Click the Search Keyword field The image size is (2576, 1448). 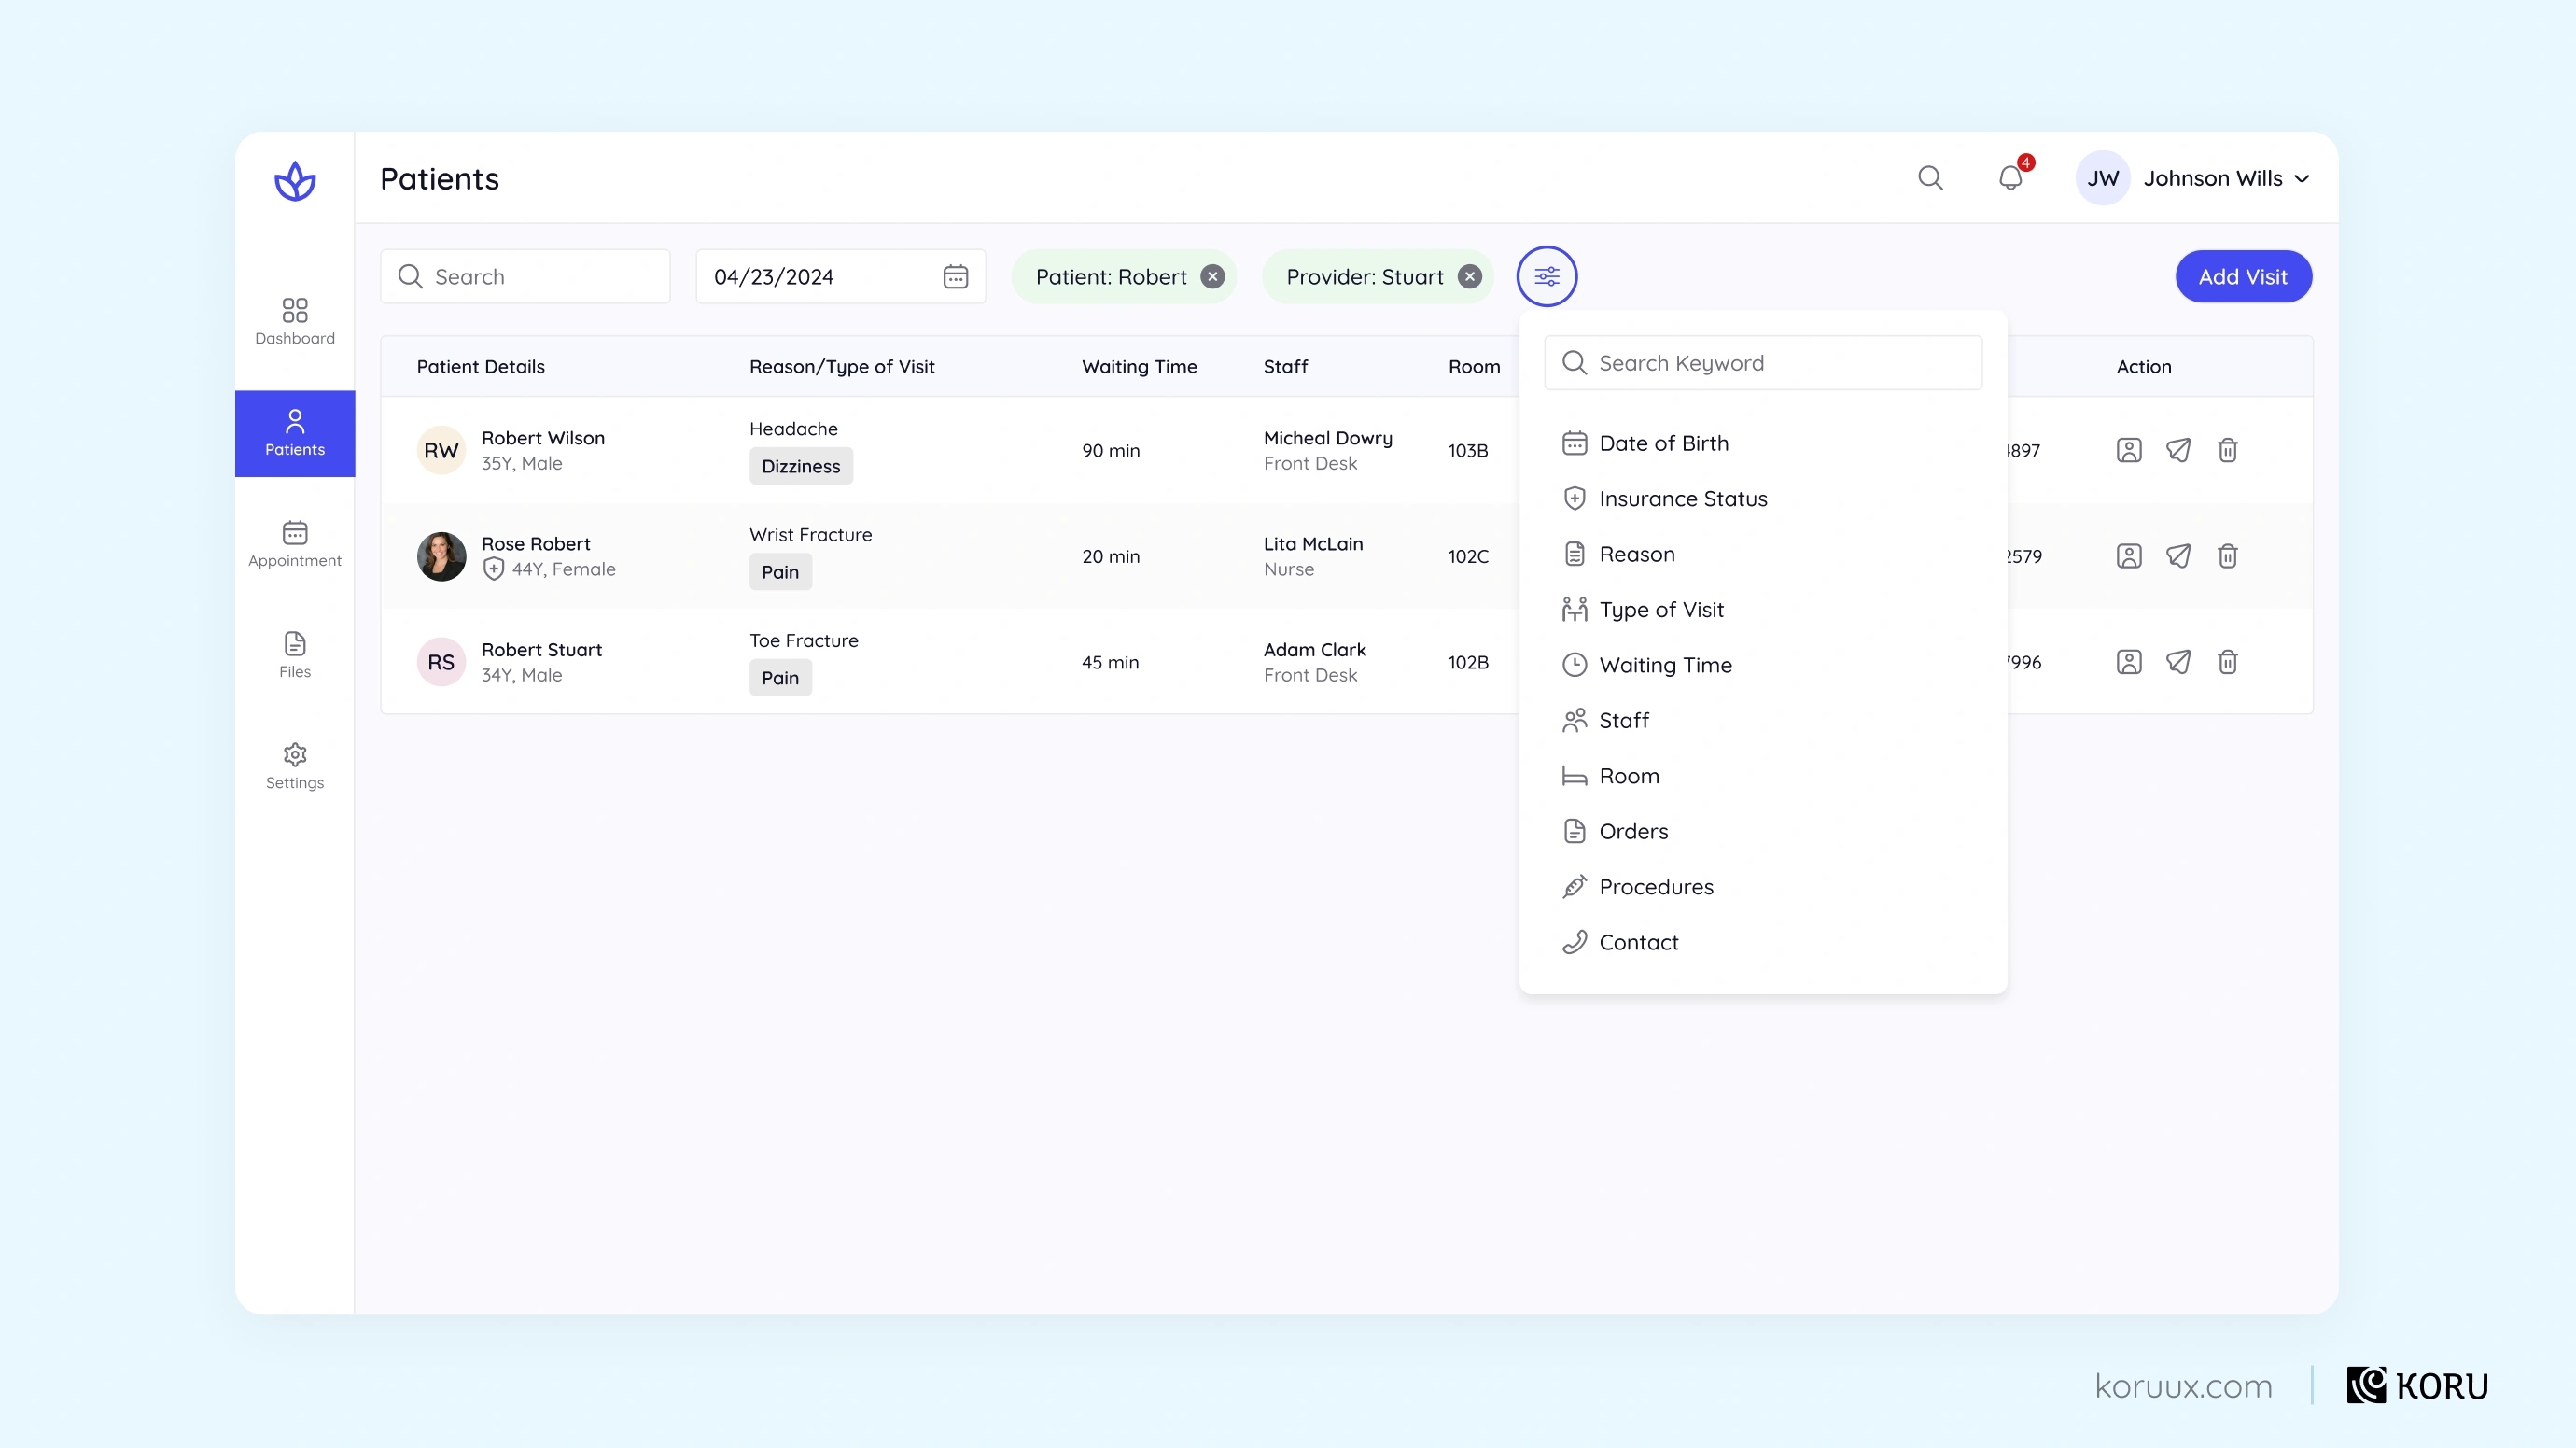(x=1763, y=363)
